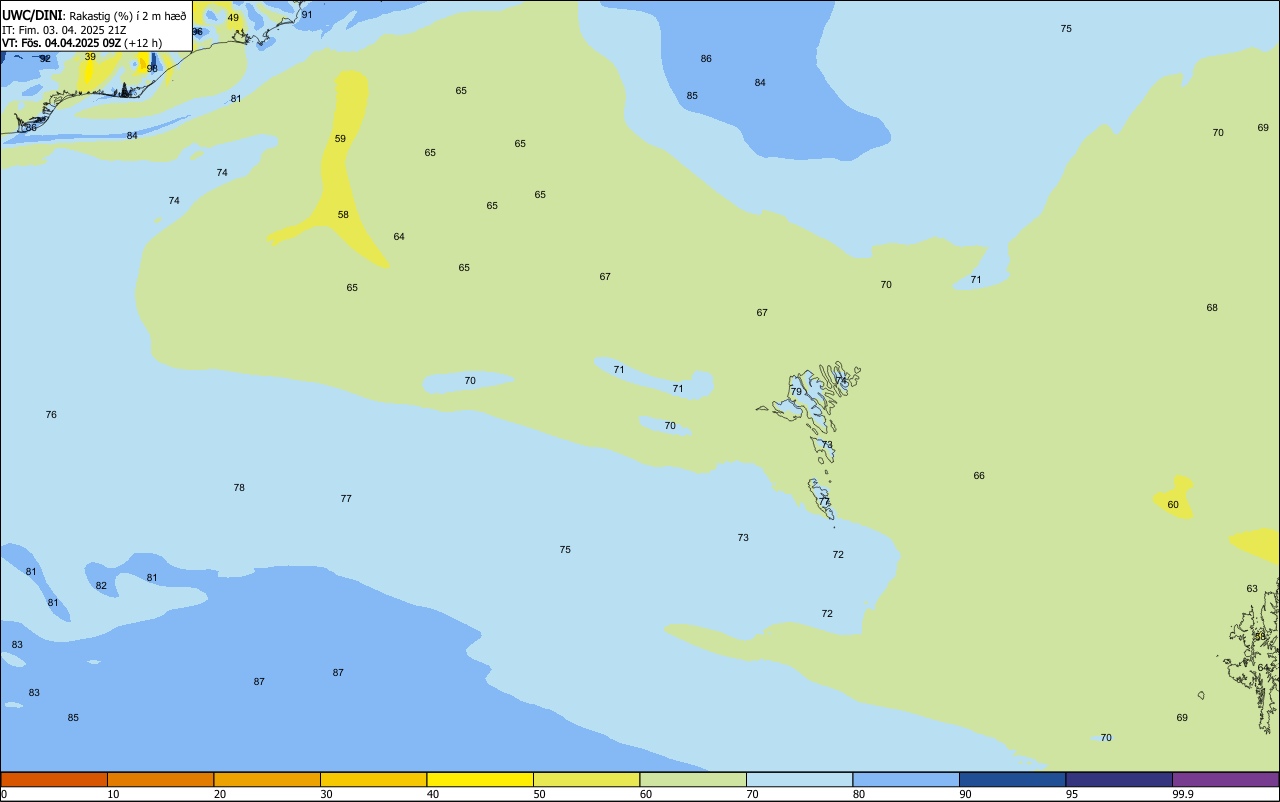
Task: Click the IT: Fim. 03. 04. 2025 21Z line
Action: point(64,30)
